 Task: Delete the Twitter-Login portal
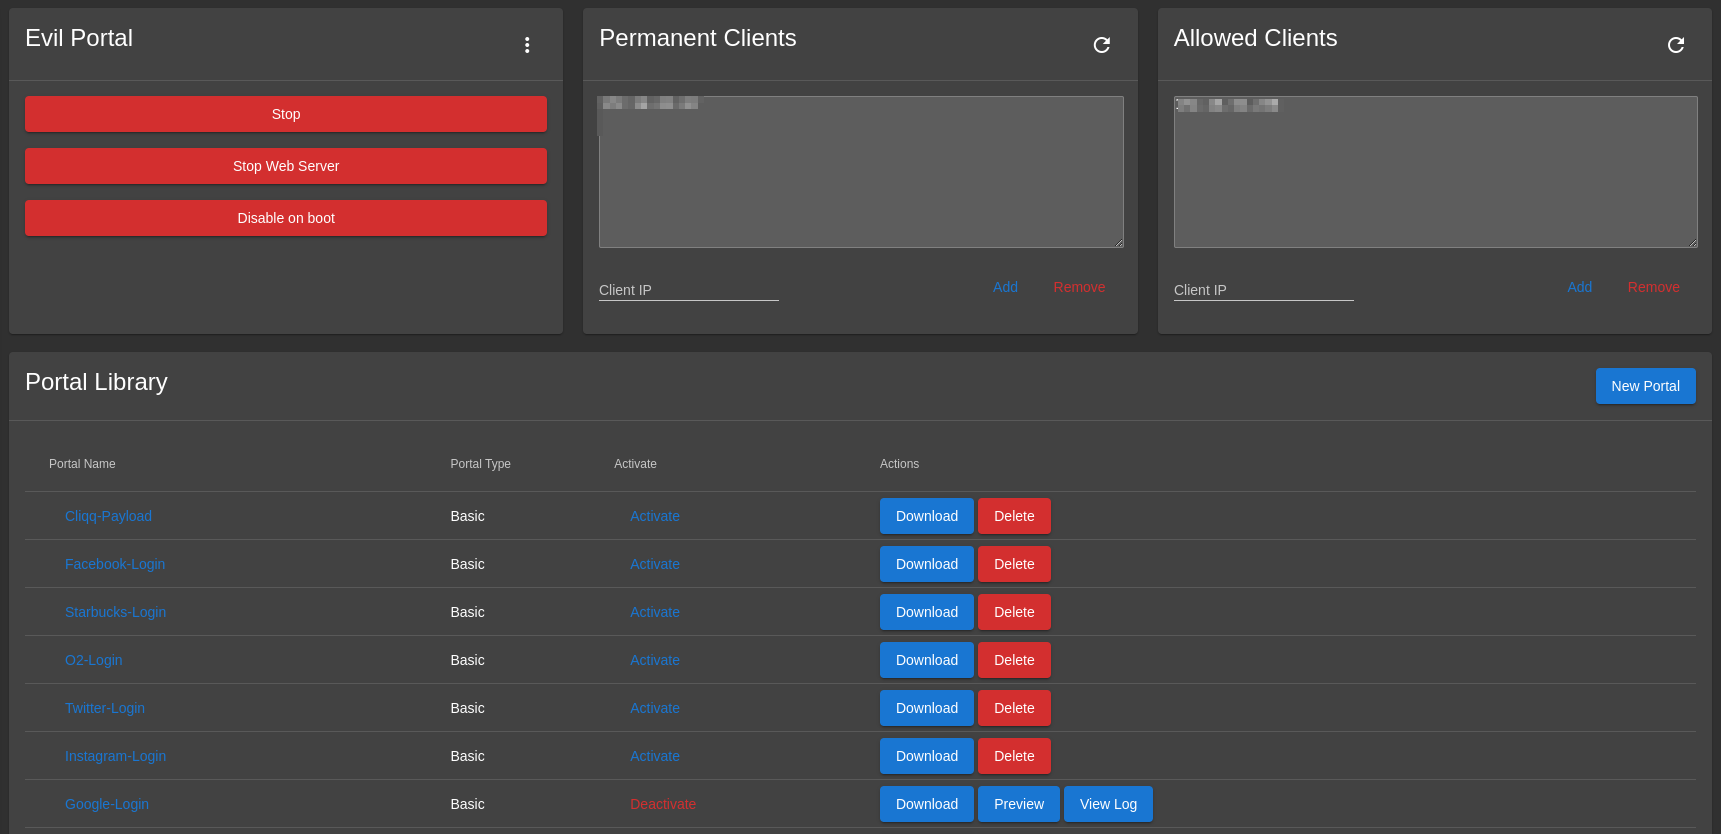1014,708
